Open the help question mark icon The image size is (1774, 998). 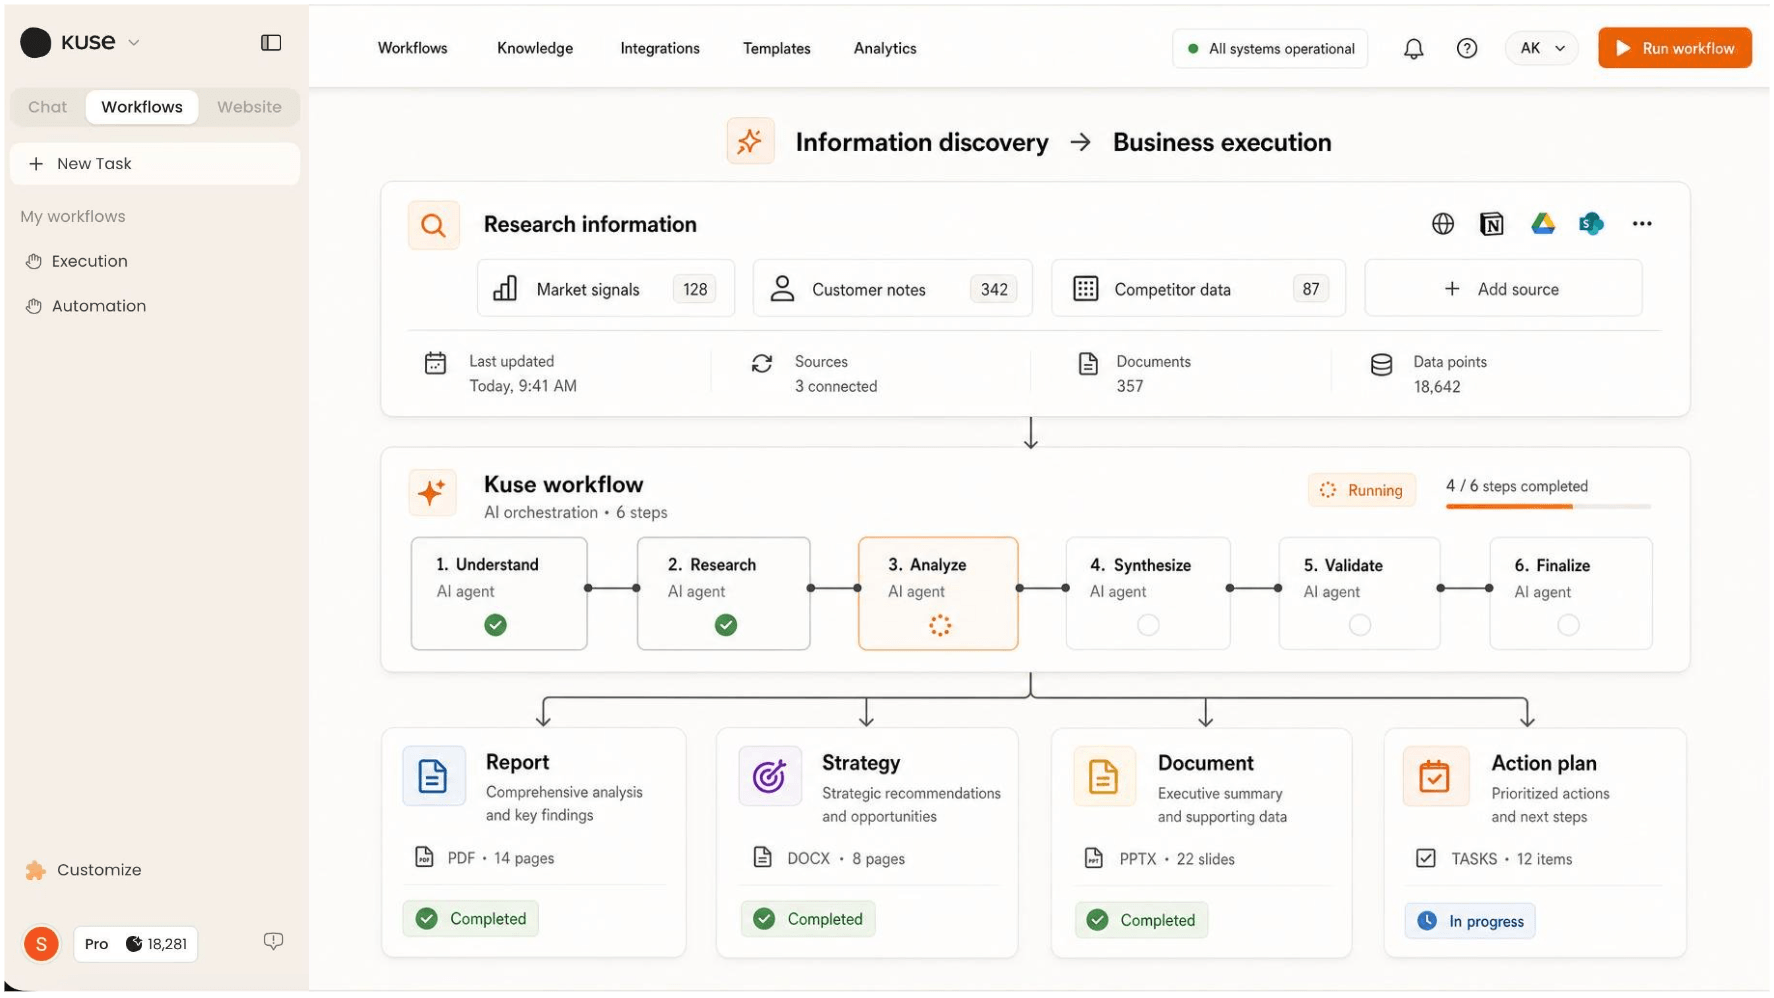click(x=1466, y=48)
